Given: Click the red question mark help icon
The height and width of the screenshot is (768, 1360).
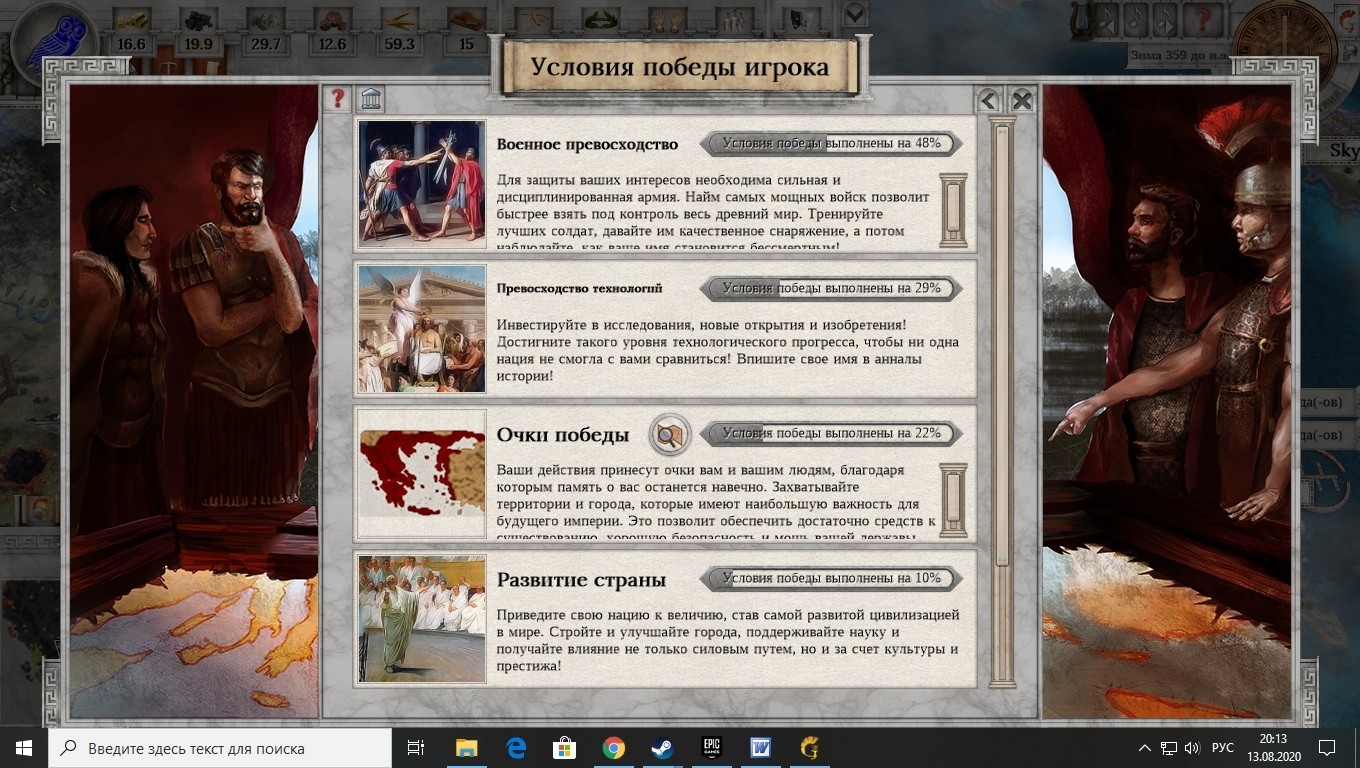Looking at the screenshot, I should point(338,99).
